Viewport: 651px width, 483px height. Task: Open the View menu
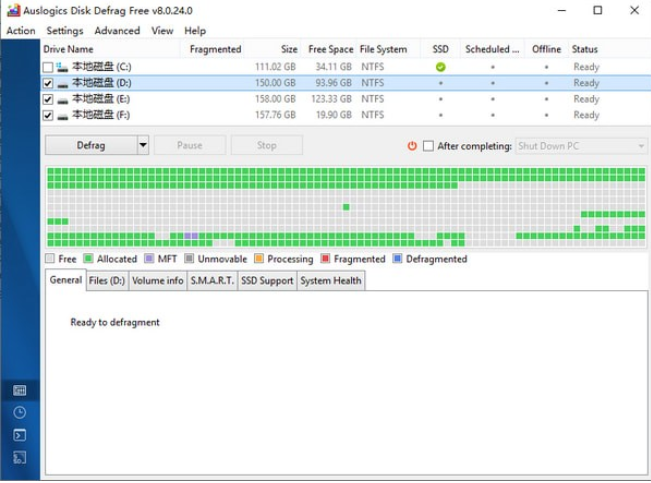[x=162, y=31]
